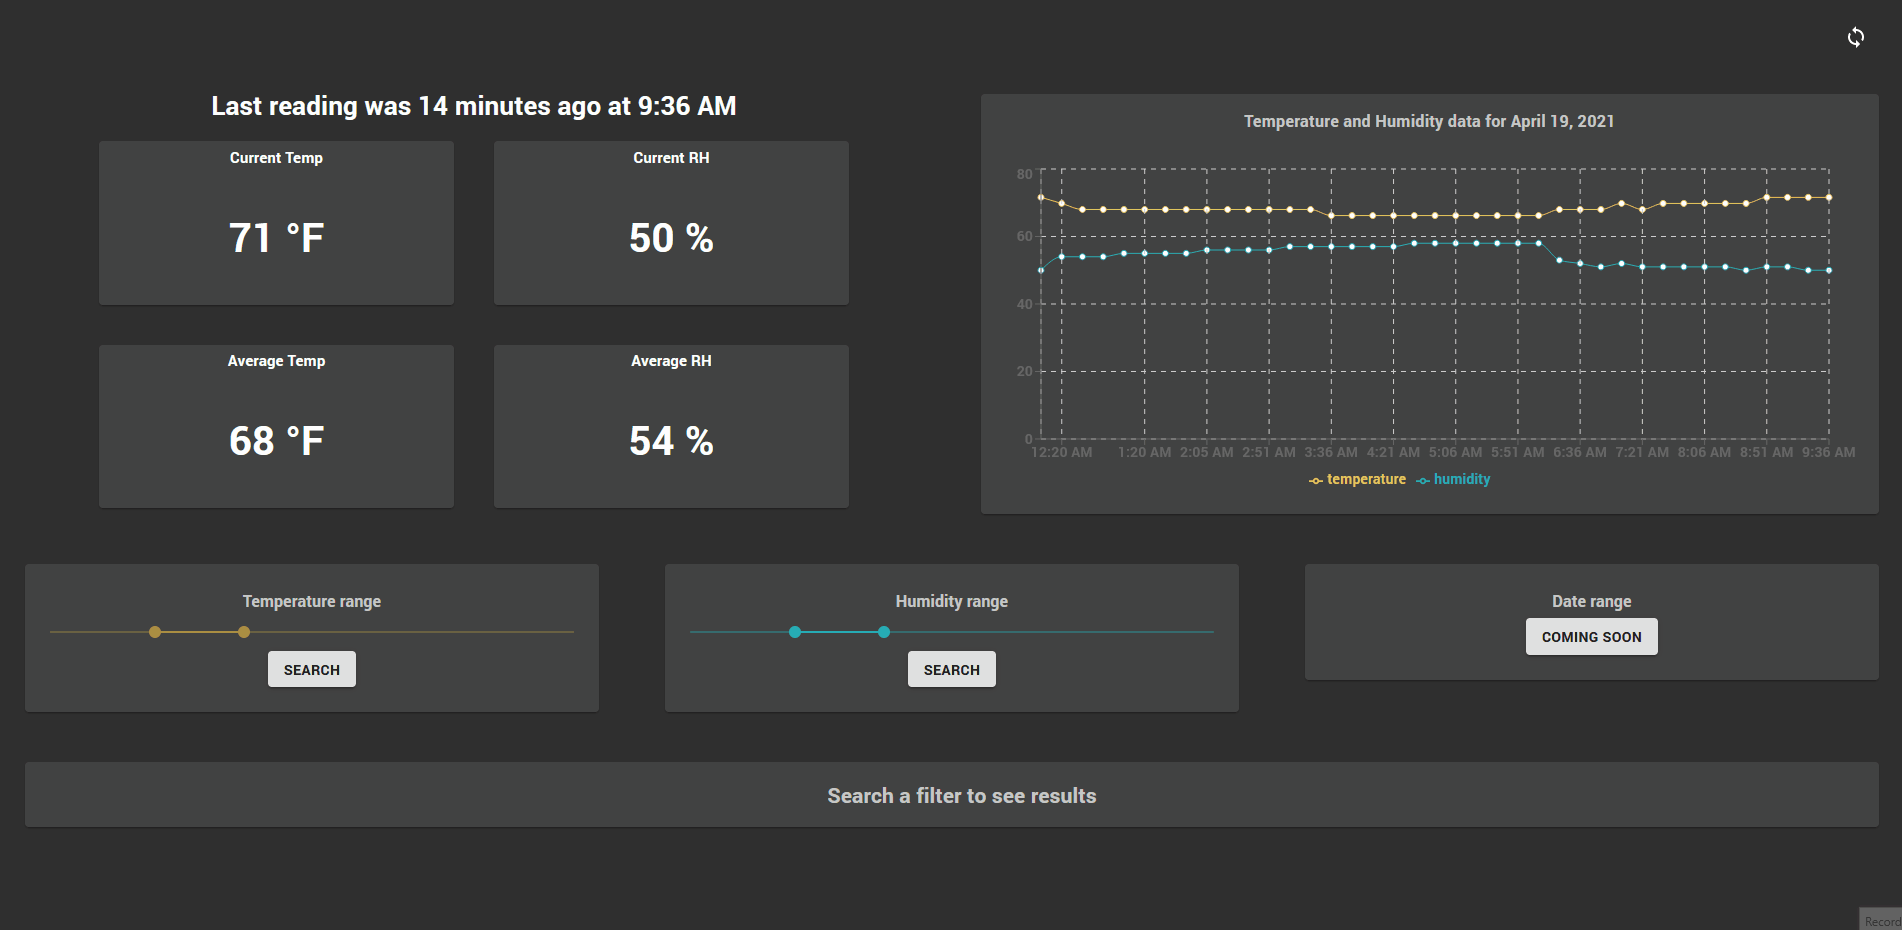The image size is (1902, 930).
Task: Click the last humidity data point on chart
Action: click(x=1829, y=270)
